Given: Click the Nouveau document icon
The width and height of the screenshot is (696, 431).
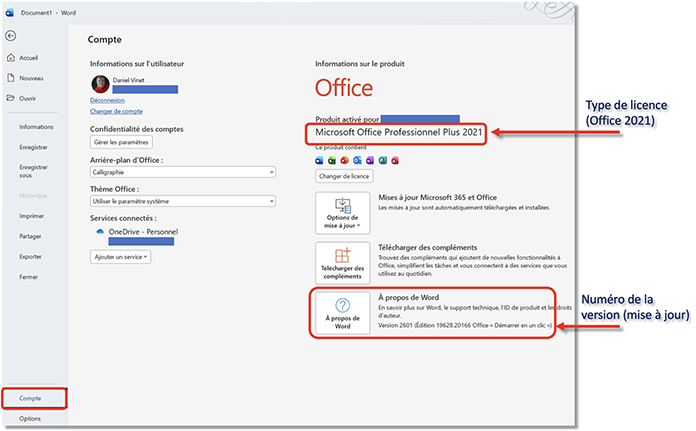Looking at the screenshot, I should coord(10,78).
